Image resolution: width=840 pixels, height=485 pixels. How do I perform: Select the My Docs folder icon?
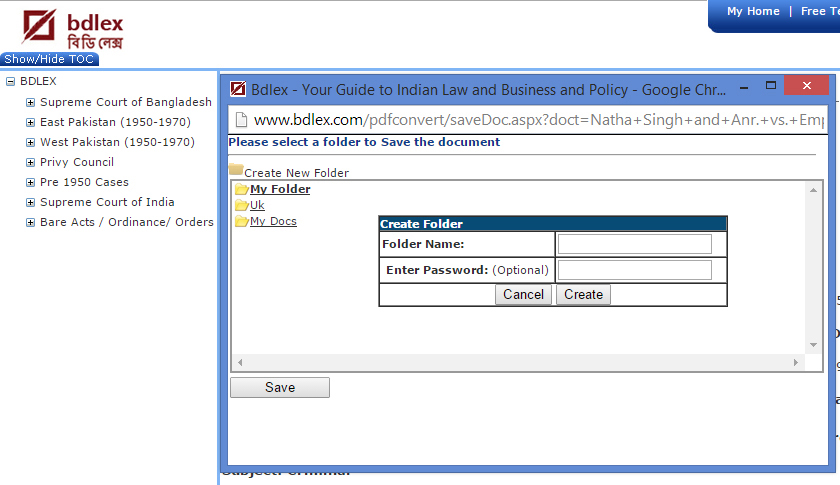point(242,221)
